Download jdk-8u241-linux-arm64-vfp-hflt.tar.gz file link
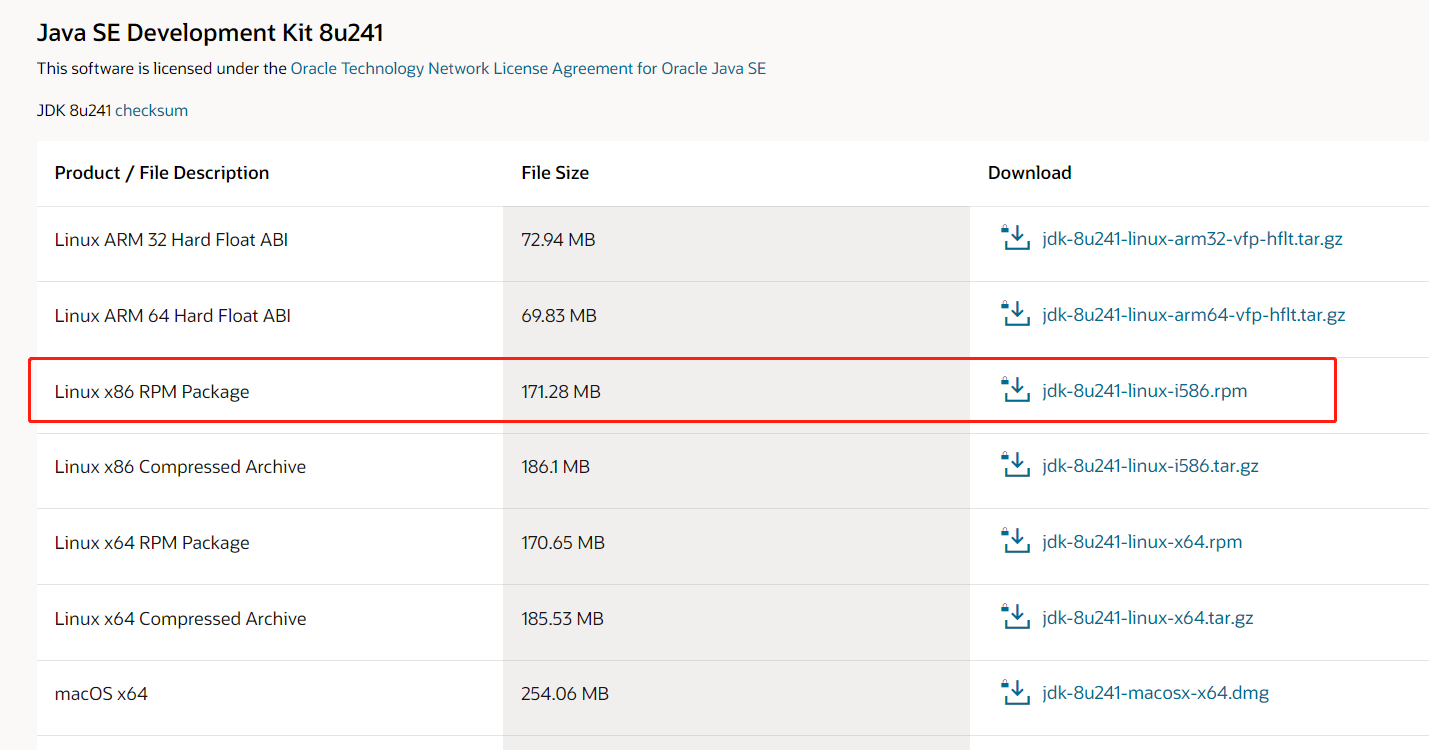 (x=1194, y=315)
